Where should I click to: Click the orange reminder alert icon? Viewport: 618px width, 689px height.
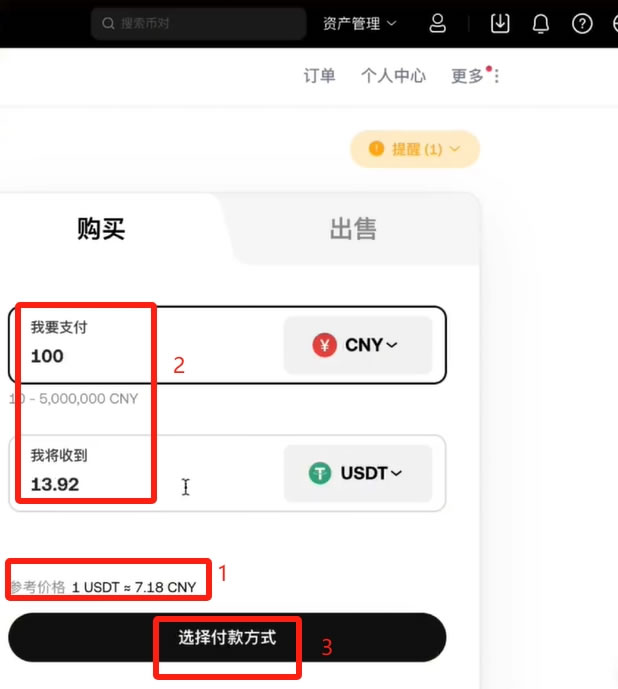376,149
